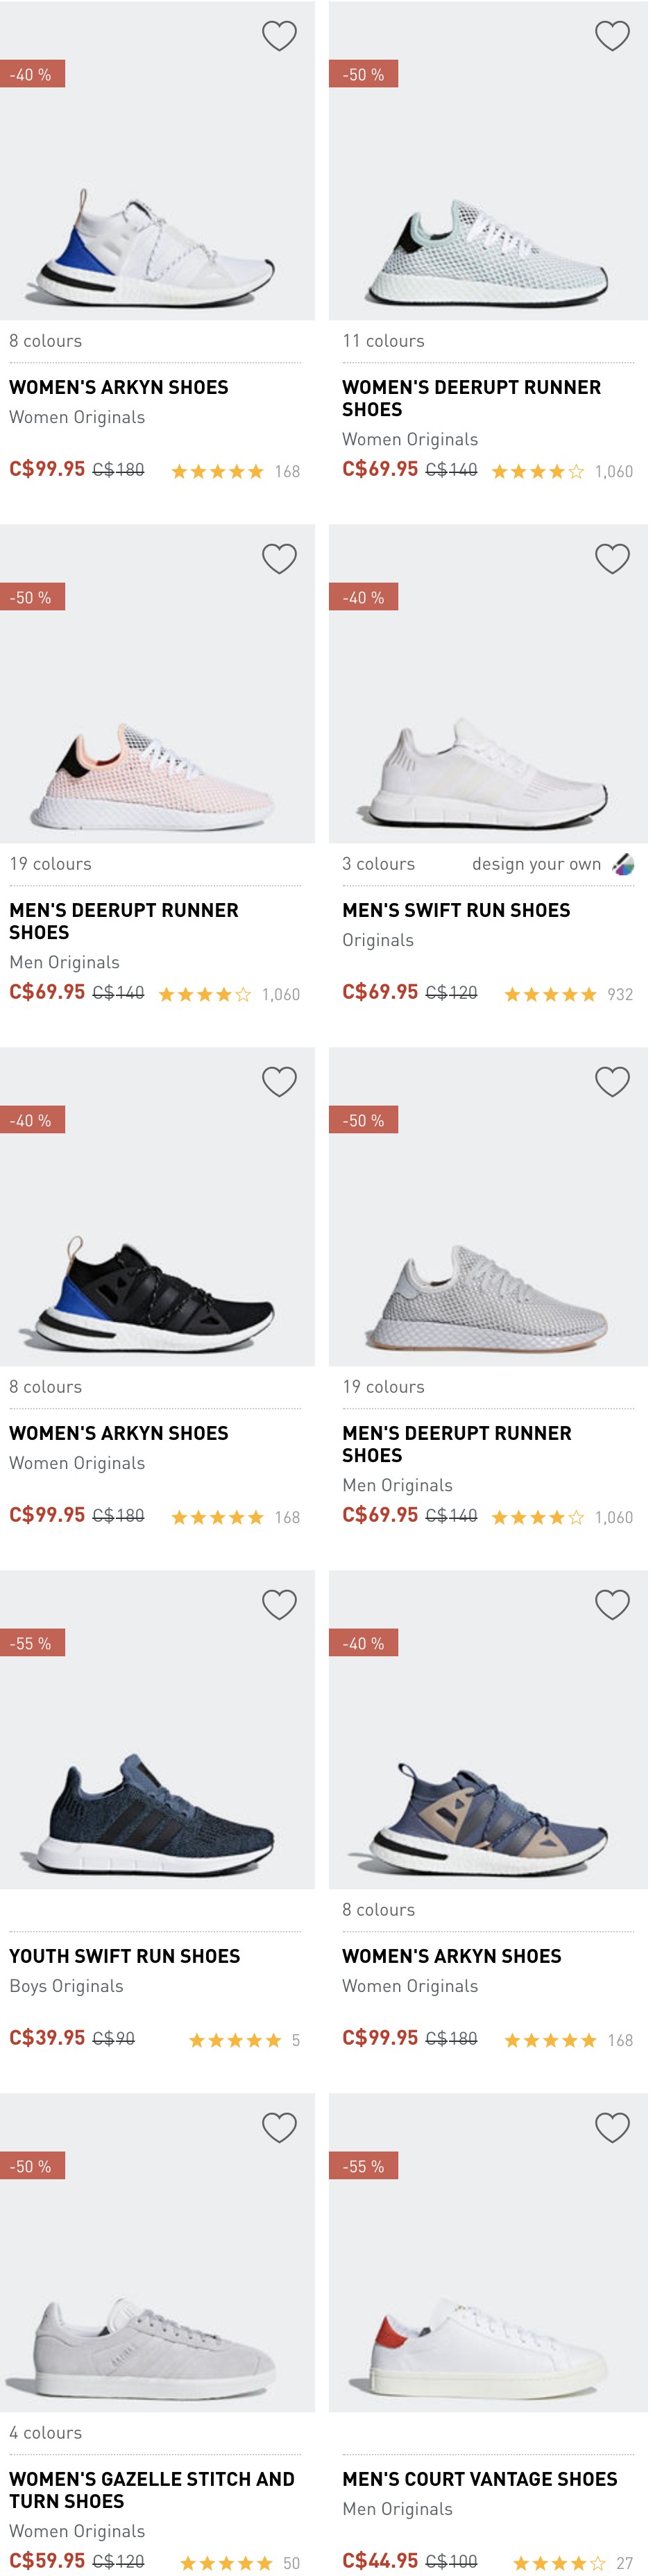The height and width of the screenshot is (2576, 662).
Task: Favorite the Gazelle Stitch and Turn shoes
Action: (x=279, y=2128)
